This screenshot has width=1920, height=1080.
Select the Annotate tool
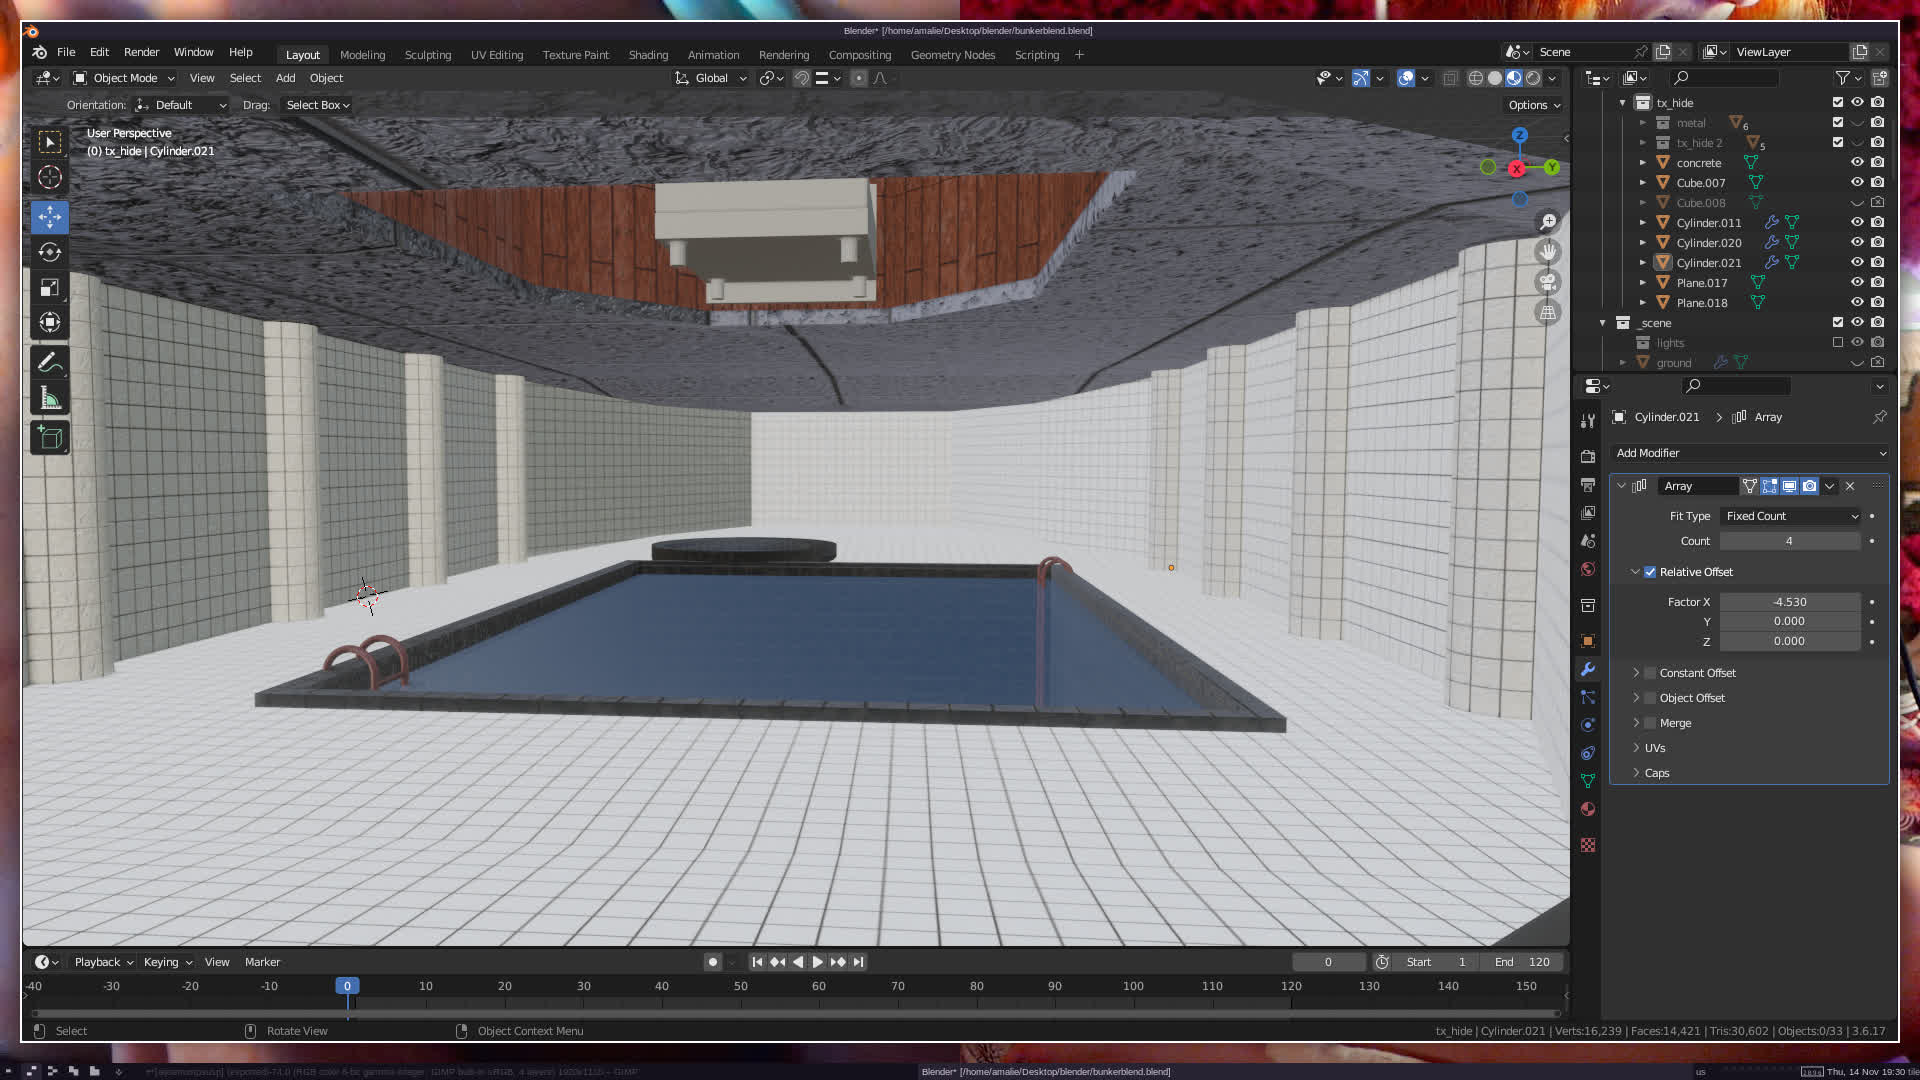(50, 362)
